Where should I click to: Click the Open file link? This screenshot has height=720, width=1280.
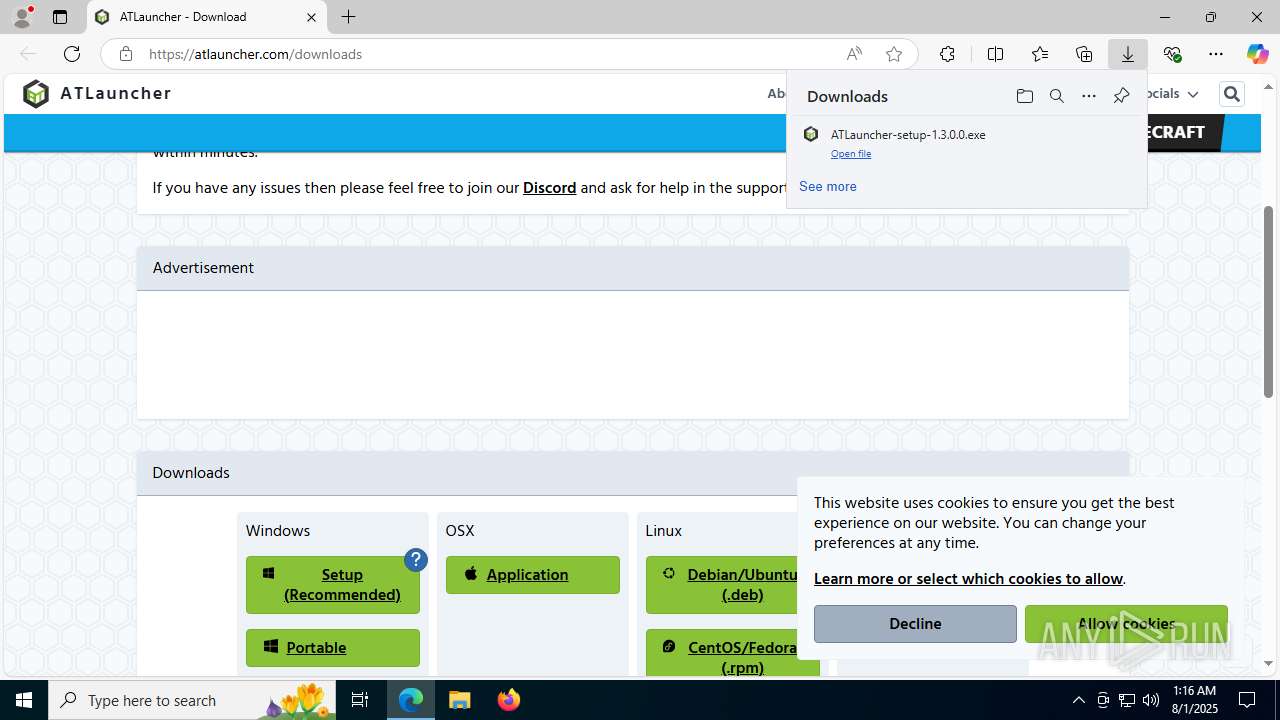[x=851, y=154]
